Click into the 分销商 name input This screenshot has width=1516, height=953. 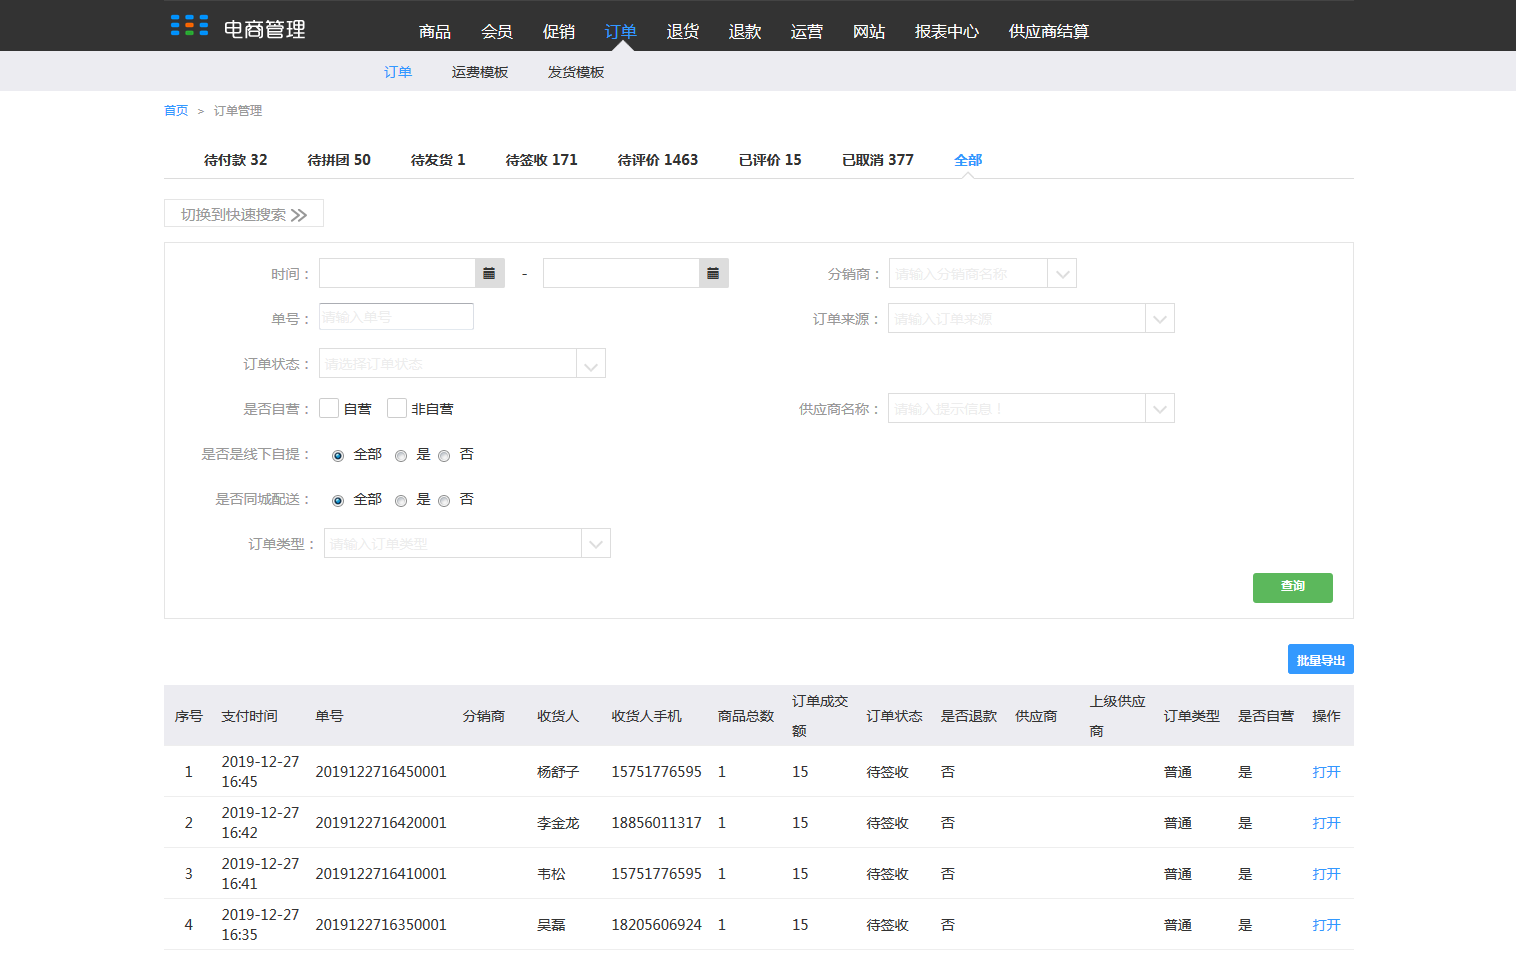pyautogui.click(x=968, y=273)
